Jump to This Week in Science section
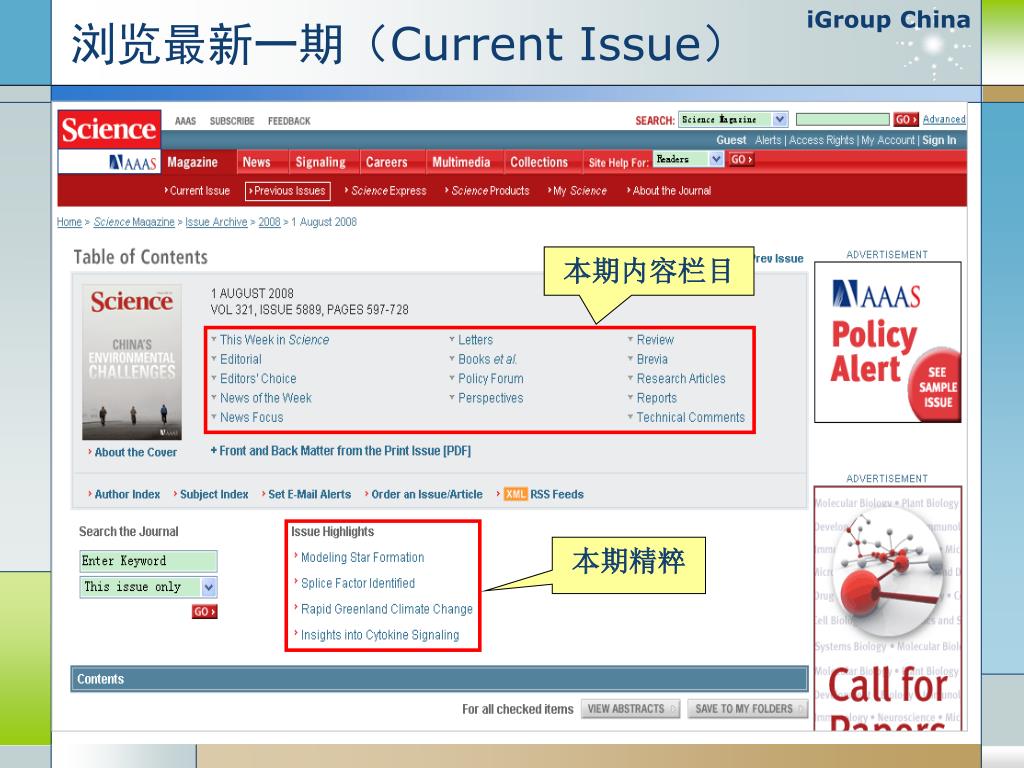 tap(274, 340)
